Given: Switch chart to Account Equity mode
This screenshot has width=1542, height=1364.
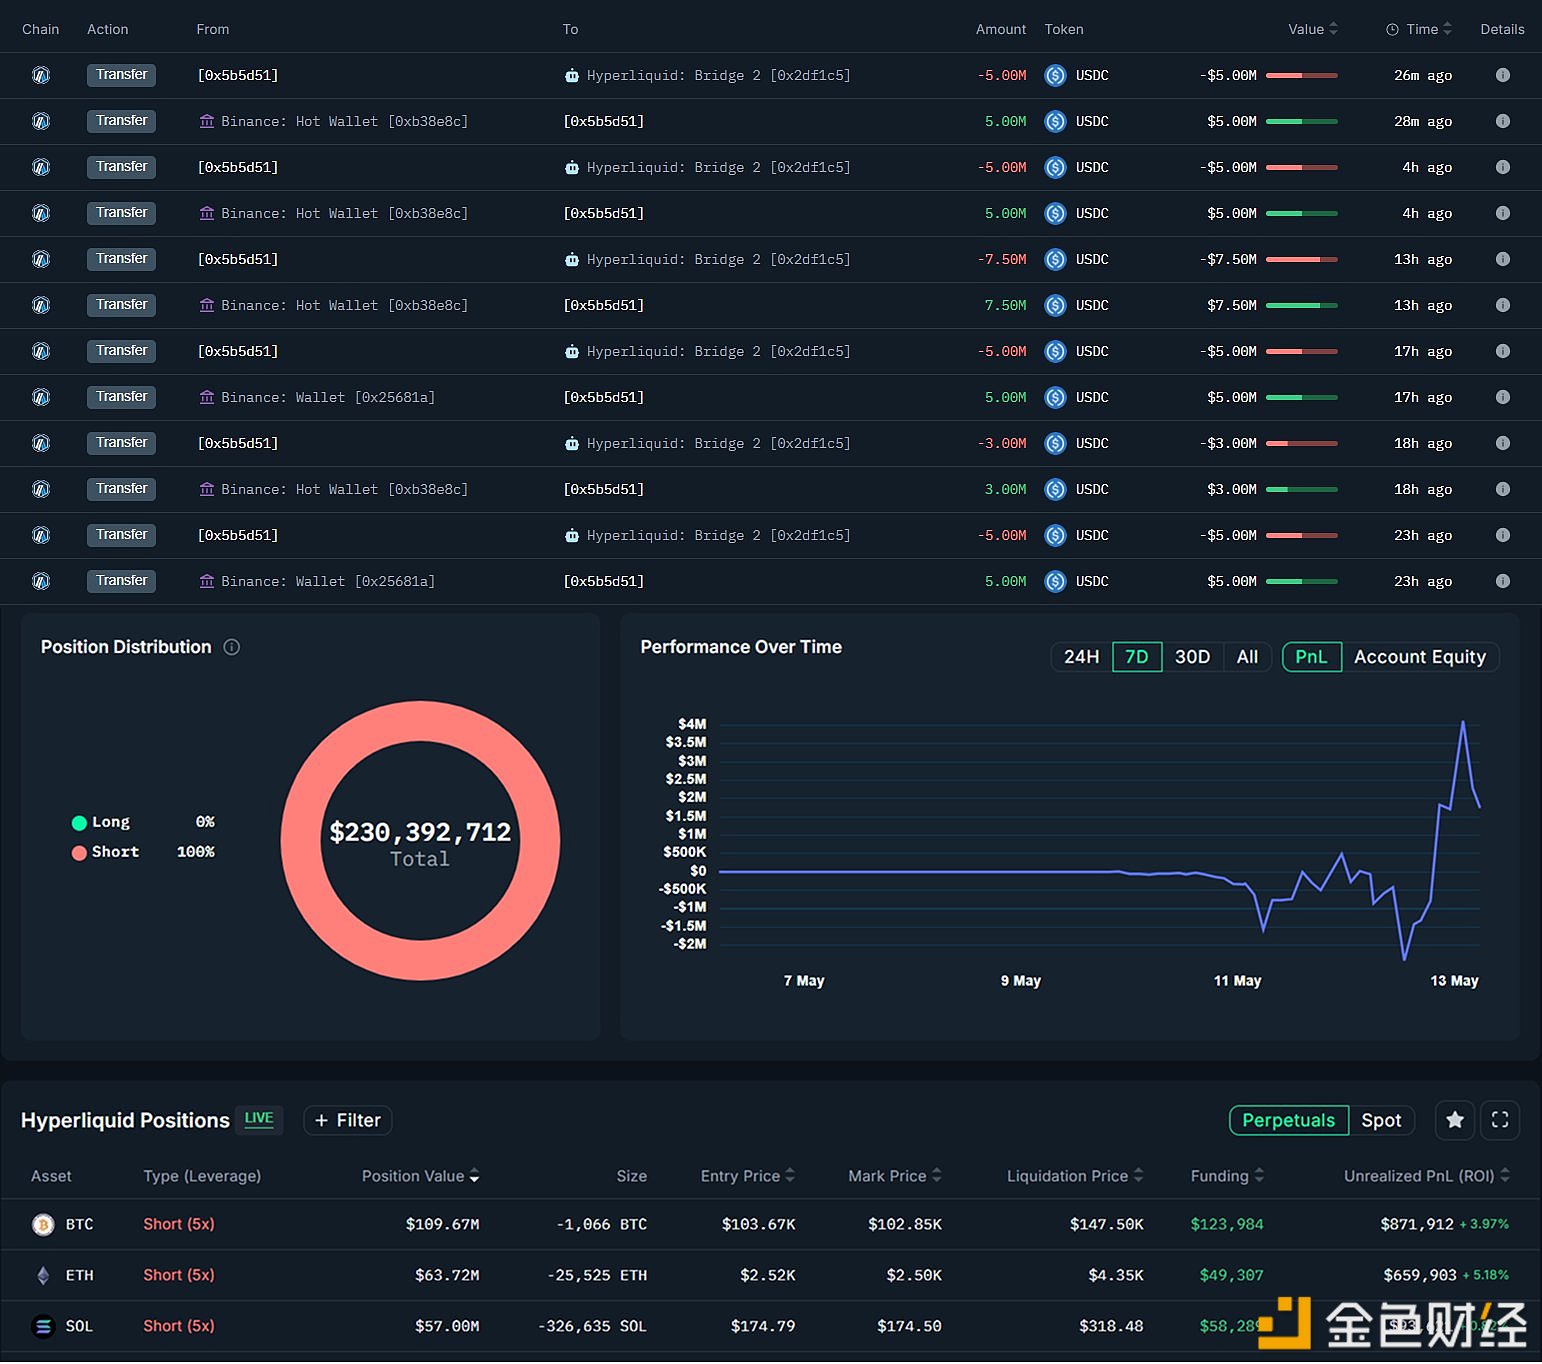Looking at the screenshot, I should pyautogui.click(x=1419, y=657).
